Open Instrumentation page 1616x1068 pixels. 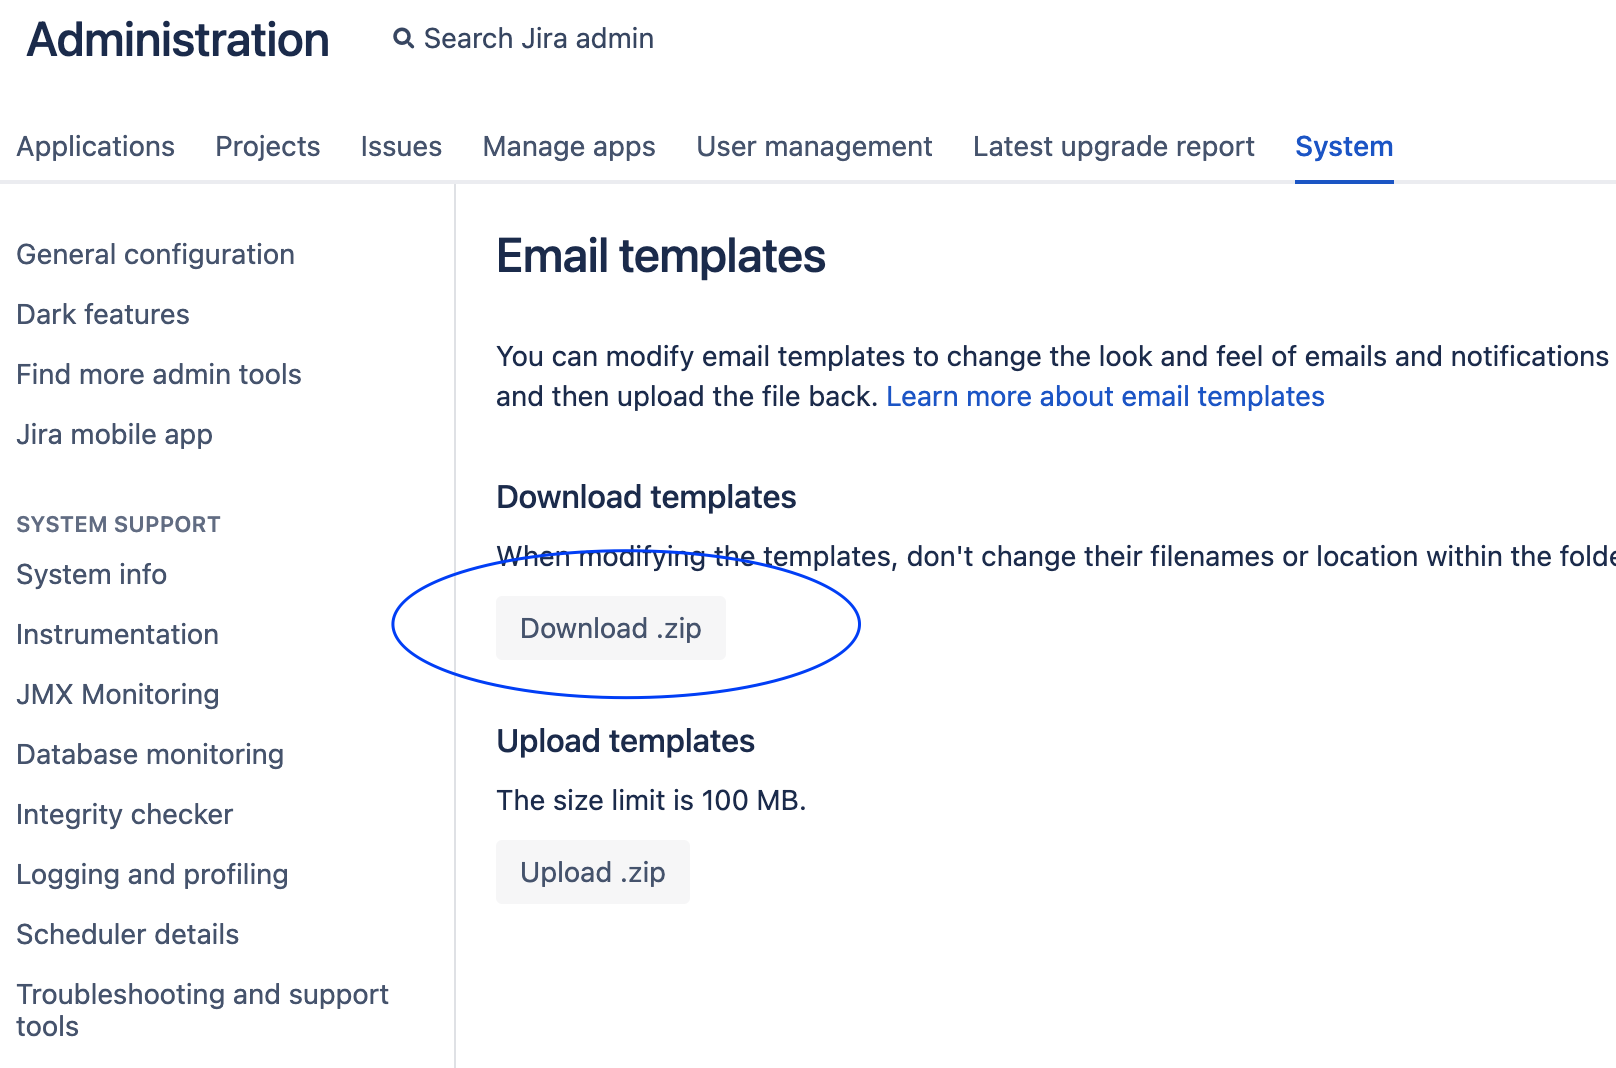click(x=118, y=634)
